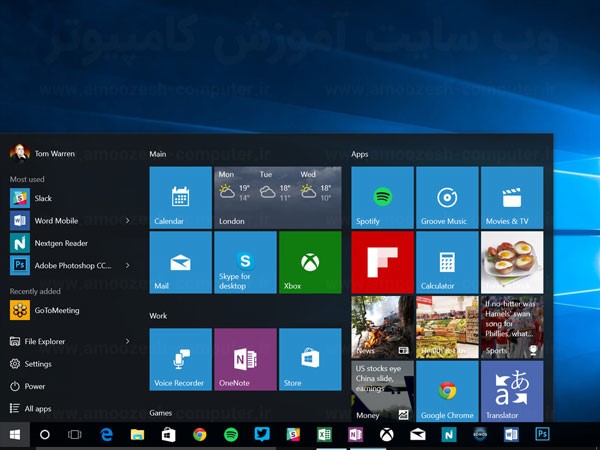Screen dimensions: 600x450
Task: Expand Word Mobile jump list arrow
Action: (x=127, y=220)
